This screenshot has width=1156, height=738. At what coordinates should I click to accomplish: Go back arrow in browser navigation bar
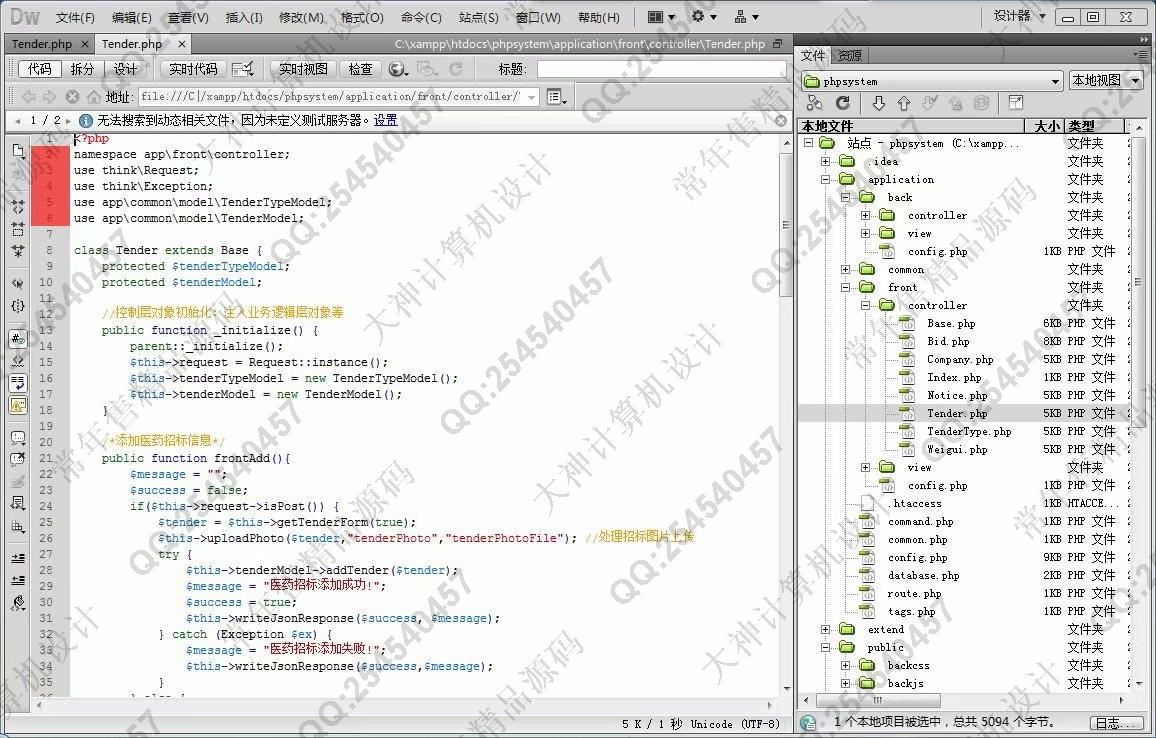click(29, 97)
